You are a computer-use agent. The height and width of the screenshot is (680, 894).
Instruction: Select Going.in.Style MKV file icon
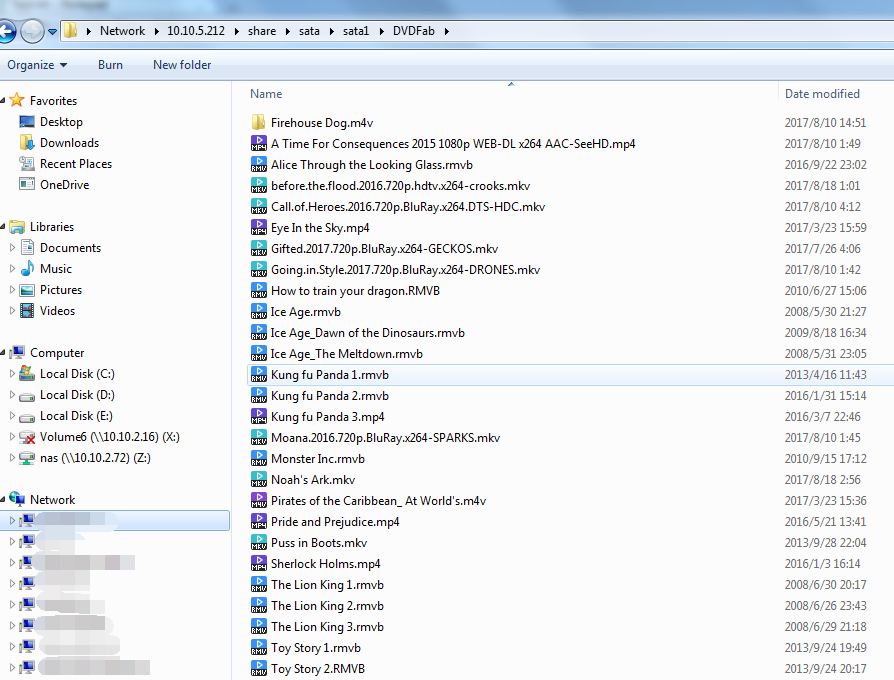tap(258, 270)
